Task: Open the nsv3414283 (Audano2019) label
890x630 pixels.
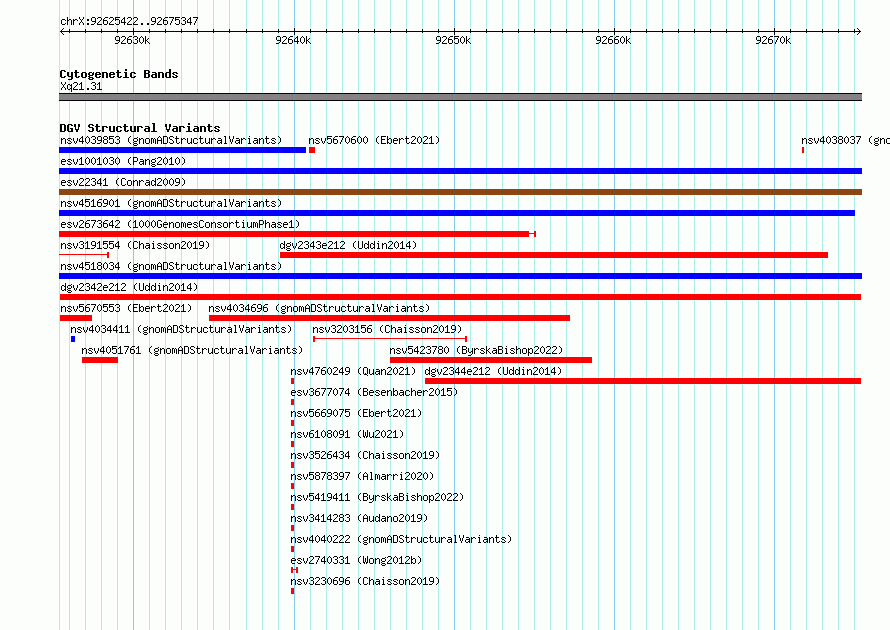Action: click(359, 518)
